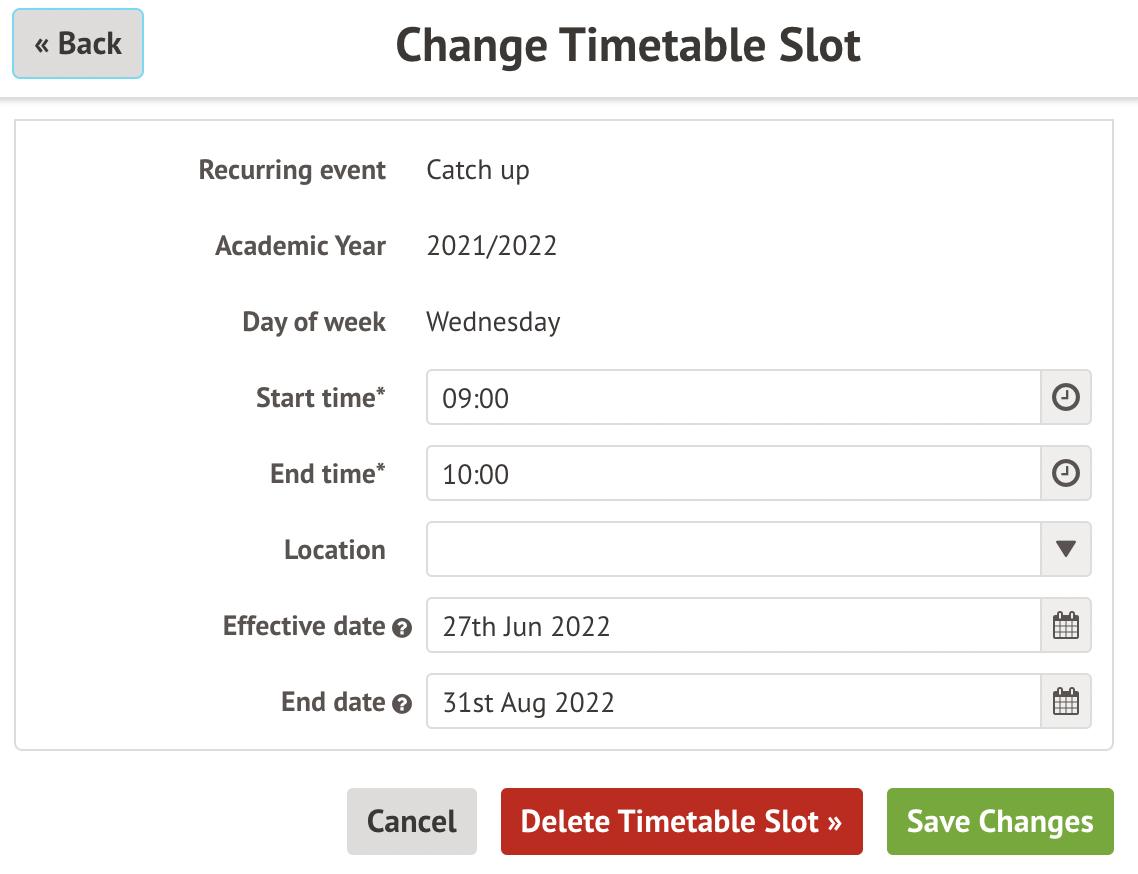This screenshot has width=1138, height=874.
Task: Save changes to the timetable slot
Action: click(x=999, y=822)
